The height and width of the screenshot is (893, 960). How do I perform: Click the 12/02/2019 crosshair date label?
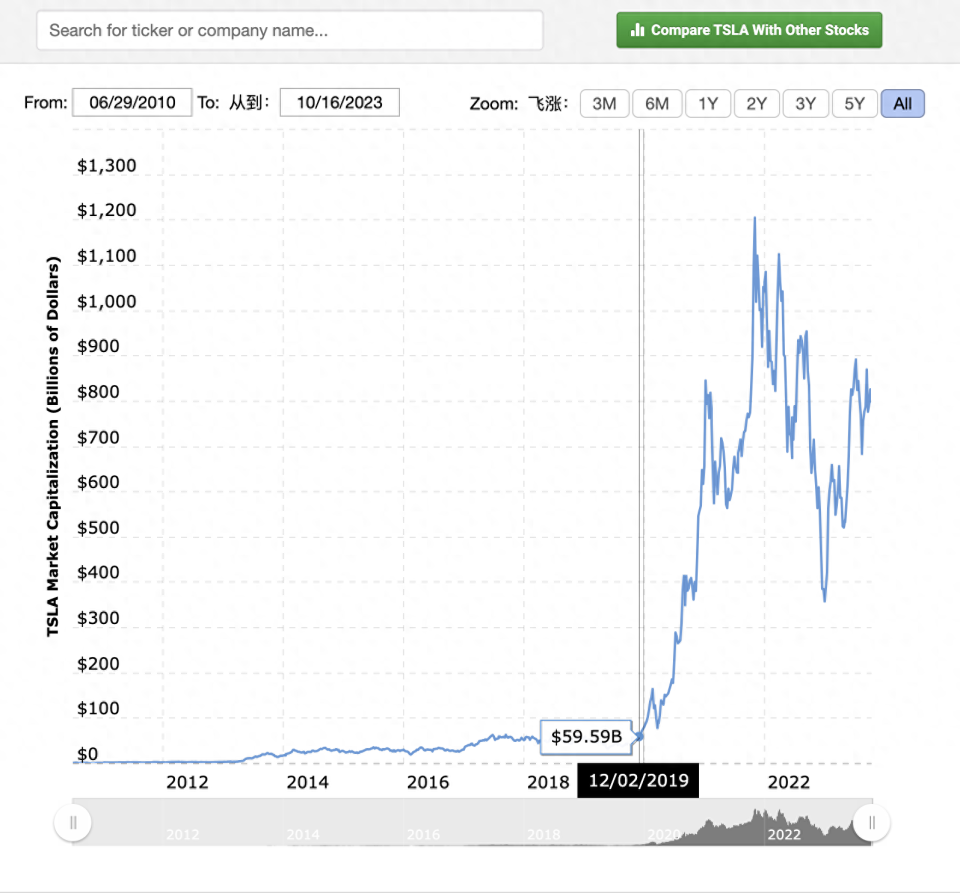pyautogui.click(x=638, y=780)
